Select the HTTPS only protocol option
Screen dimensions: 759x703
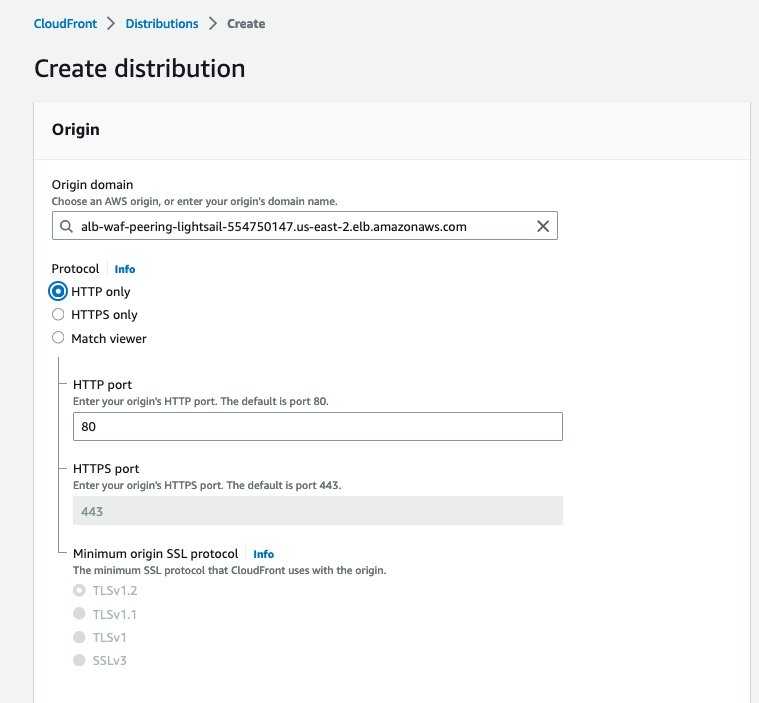tap(58, 315)
